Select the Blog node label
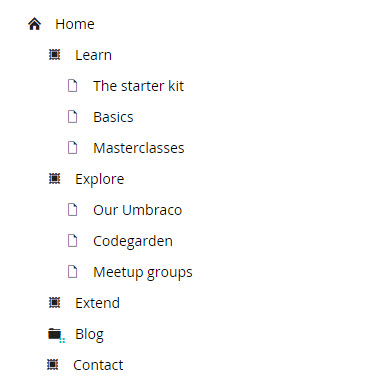This screenshot has width=387, height=392. (x=89, y=334)
